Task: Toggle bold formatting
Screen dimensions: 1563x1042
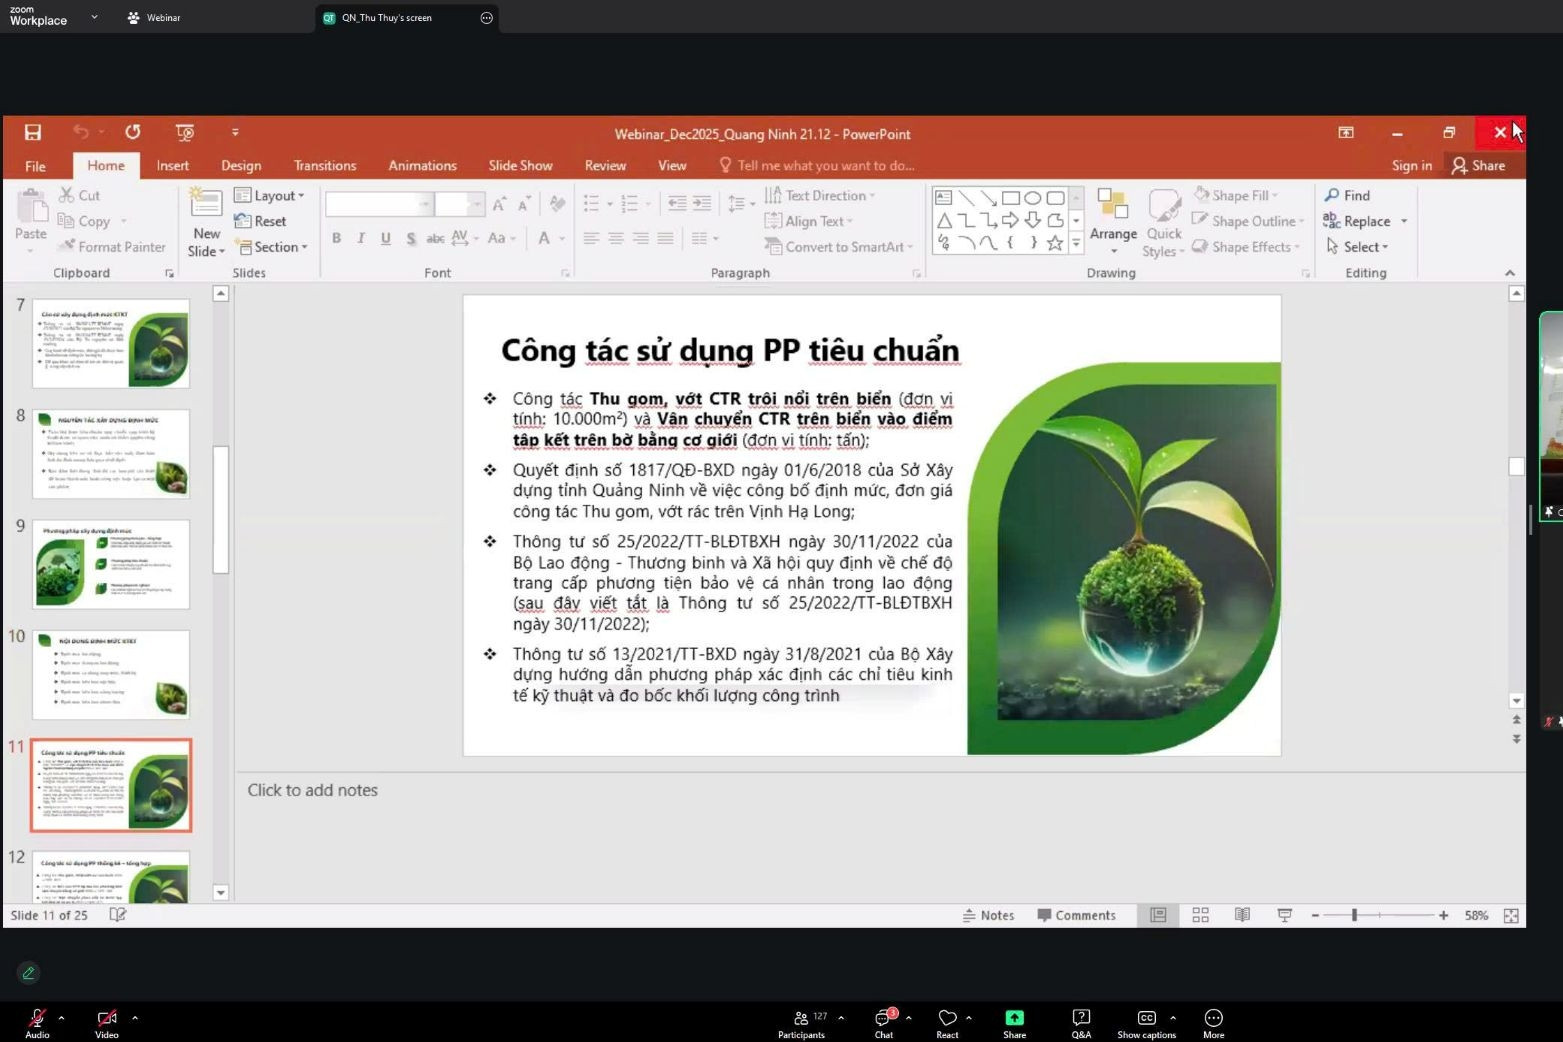Action: (336, 238)
